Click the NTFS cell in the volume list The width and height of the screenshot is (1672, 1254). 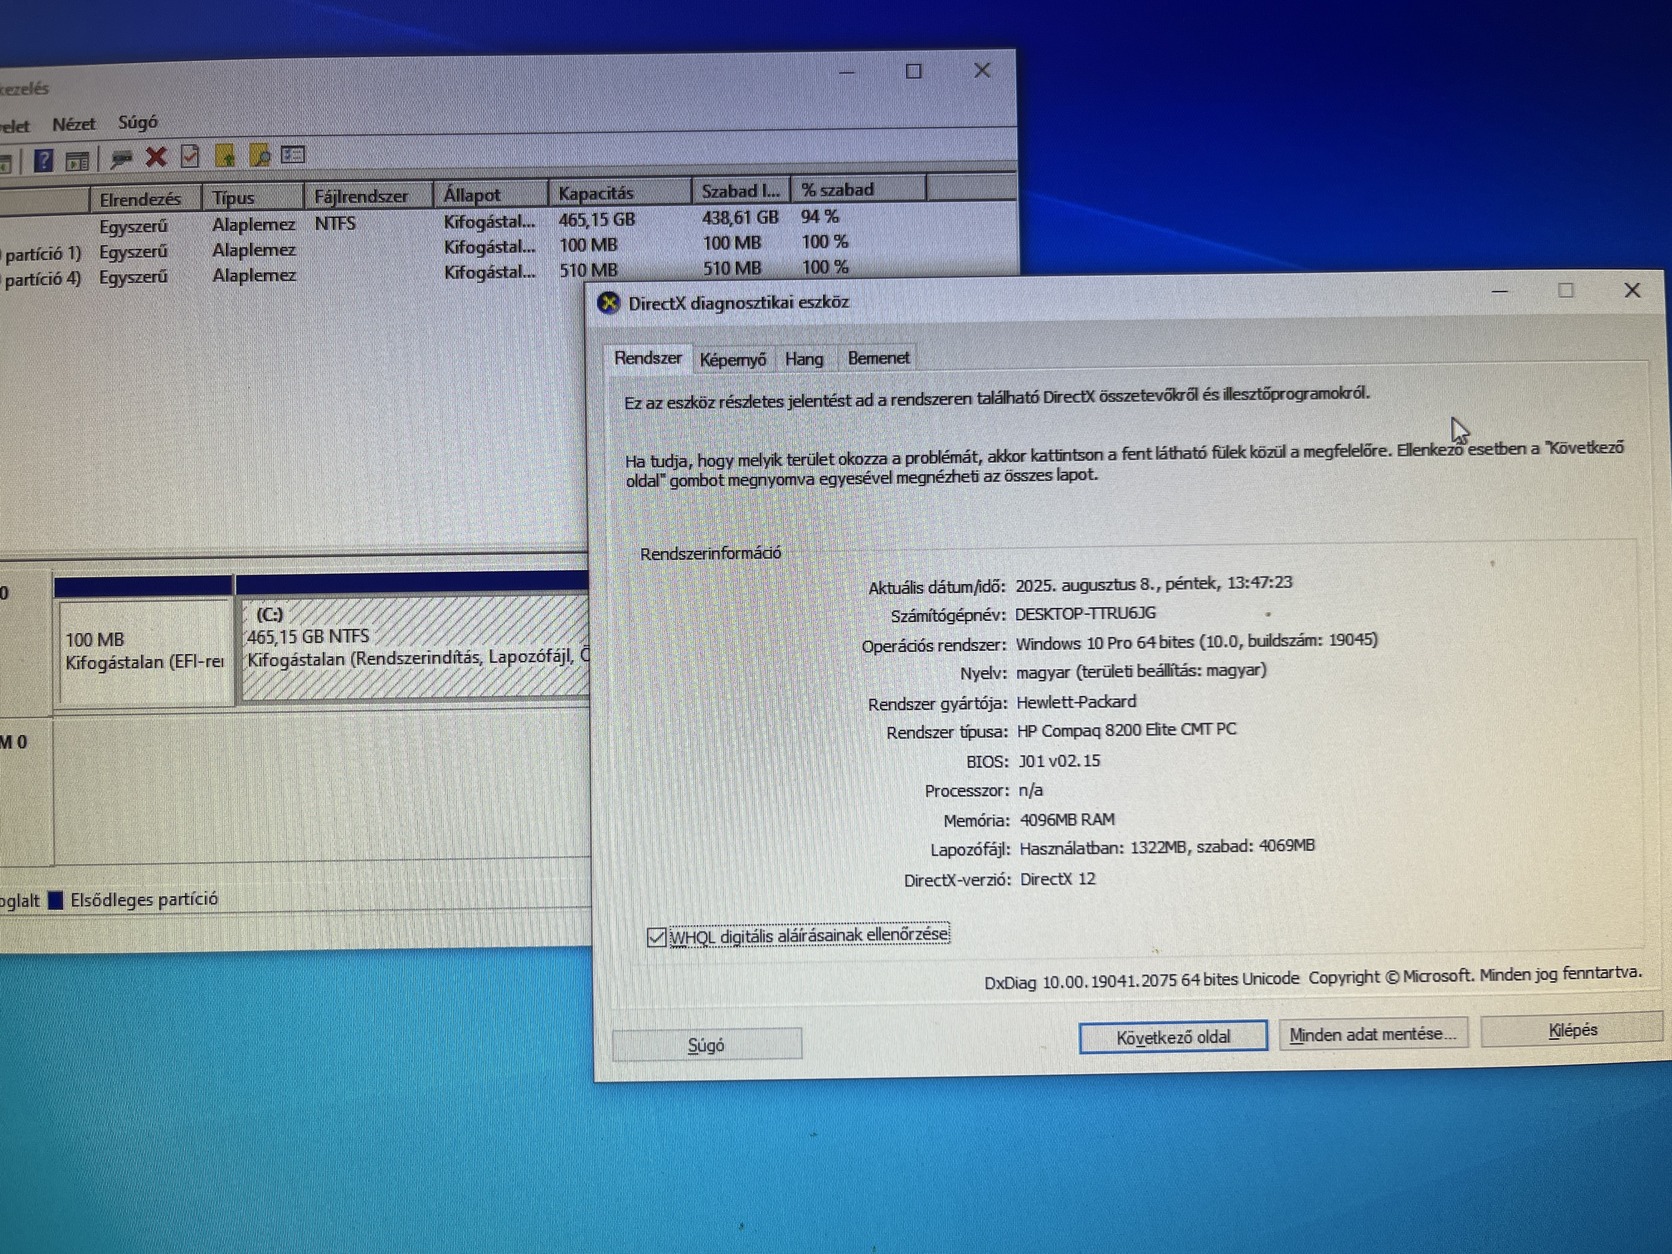pyautogui.click(x=335, y=223)
